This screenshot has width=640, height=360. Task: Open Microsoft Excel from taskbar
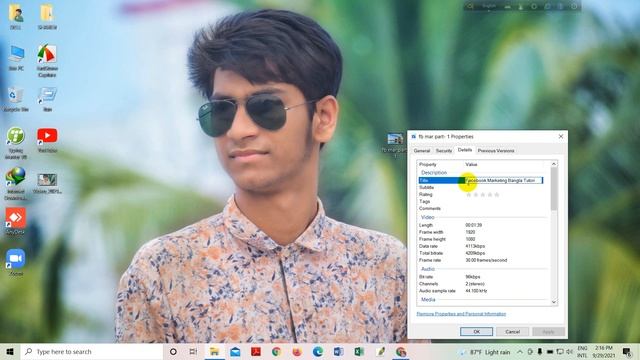pyautogui.click(x=359, y=351)
